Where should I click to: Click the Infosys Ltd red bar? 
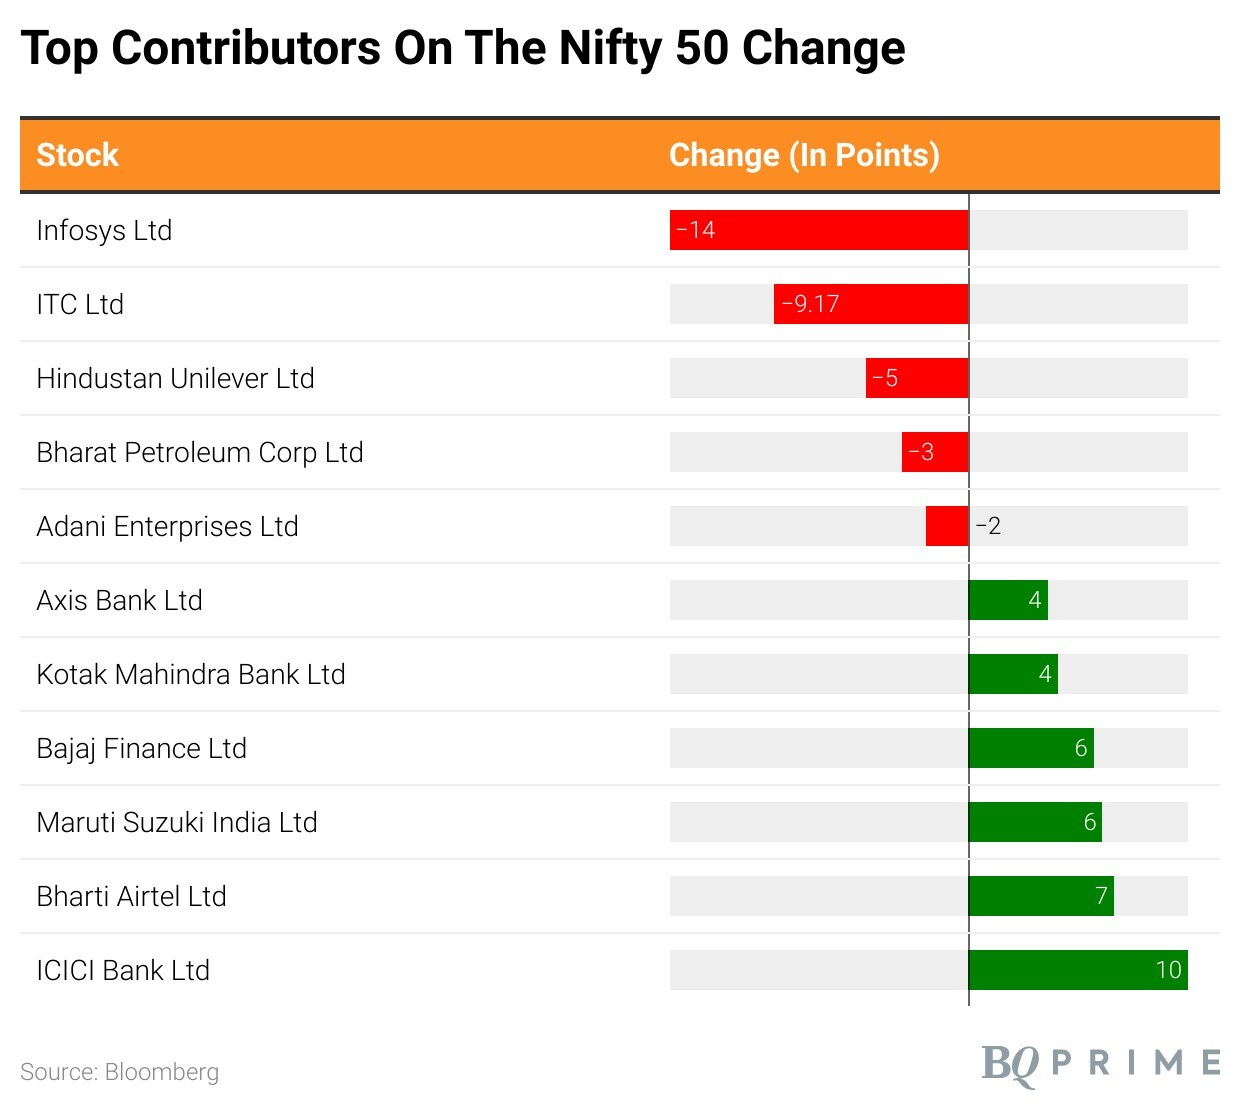(819, 230)
